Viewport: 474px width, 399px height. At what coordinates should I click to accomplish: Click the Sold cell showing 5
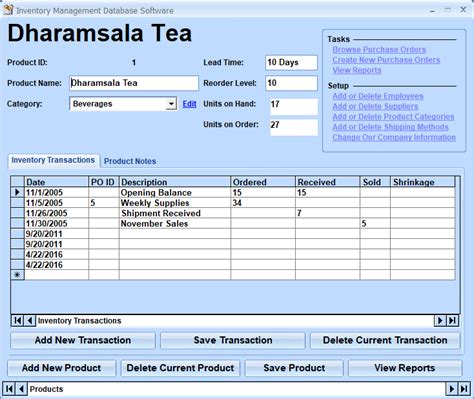(375, 224)
